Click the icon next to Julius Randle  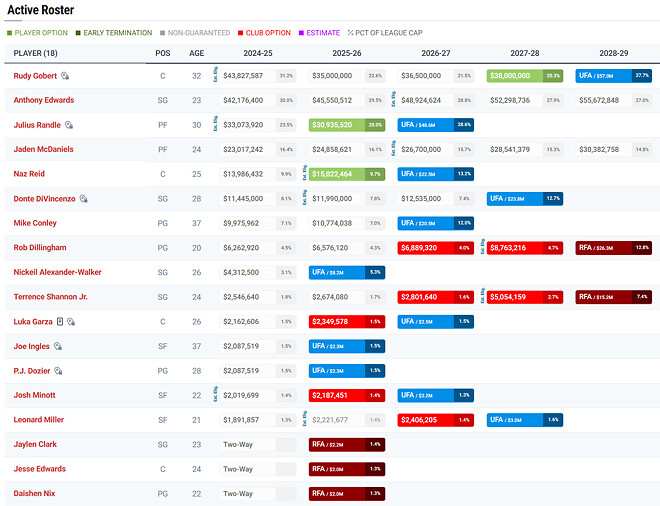[70, 125]
